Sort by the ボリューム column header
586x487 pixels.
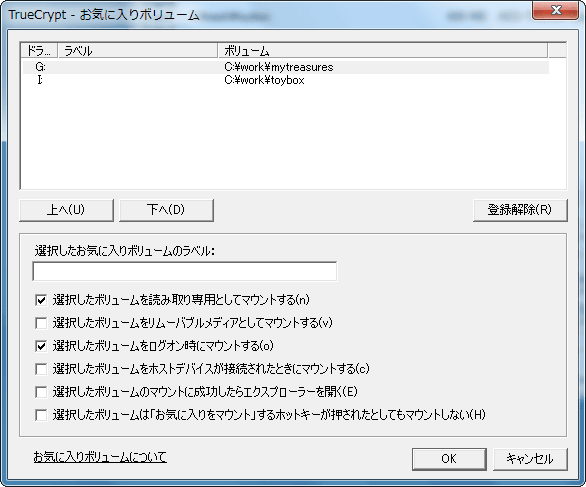coord(383,50)
